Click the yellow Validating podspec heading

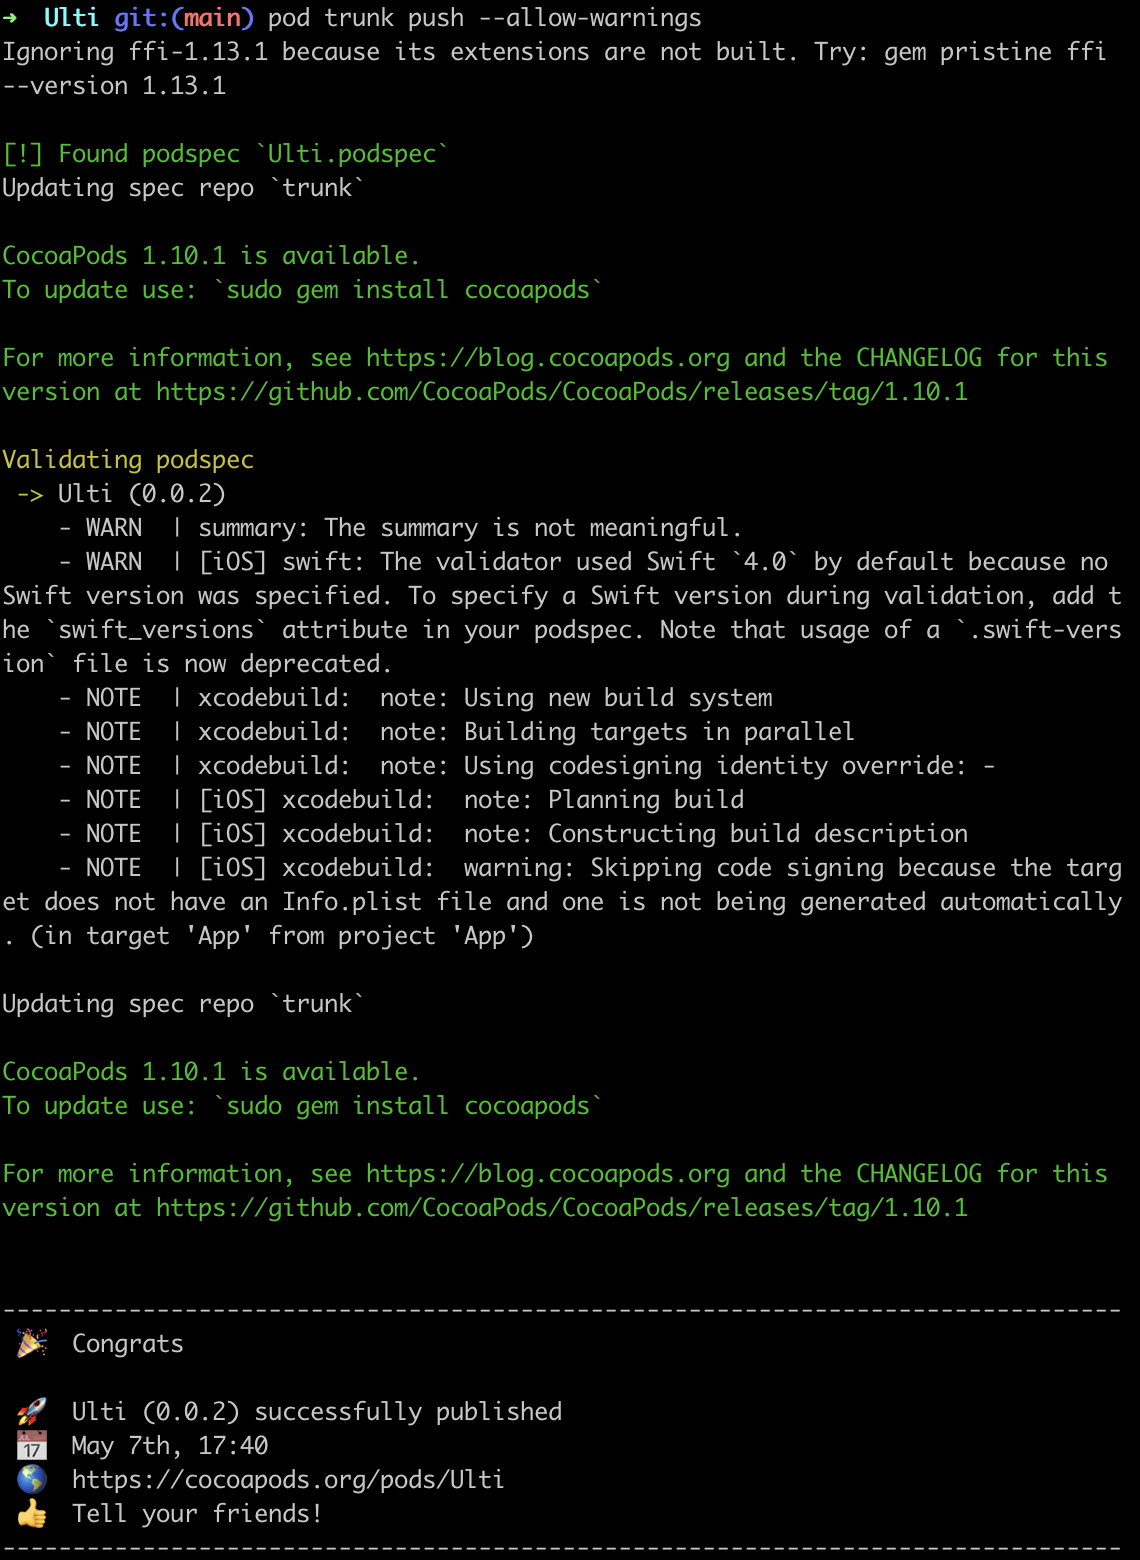click(x=128, y=460)
